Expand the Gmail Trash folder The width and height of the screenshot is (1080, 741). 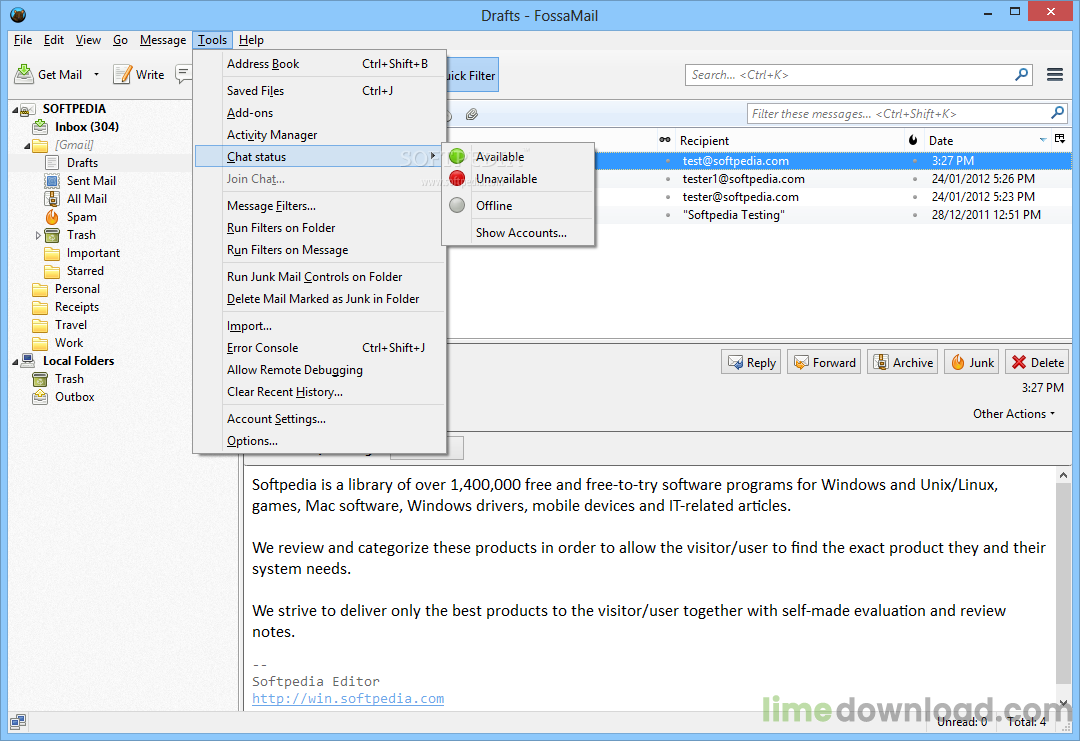39,235
